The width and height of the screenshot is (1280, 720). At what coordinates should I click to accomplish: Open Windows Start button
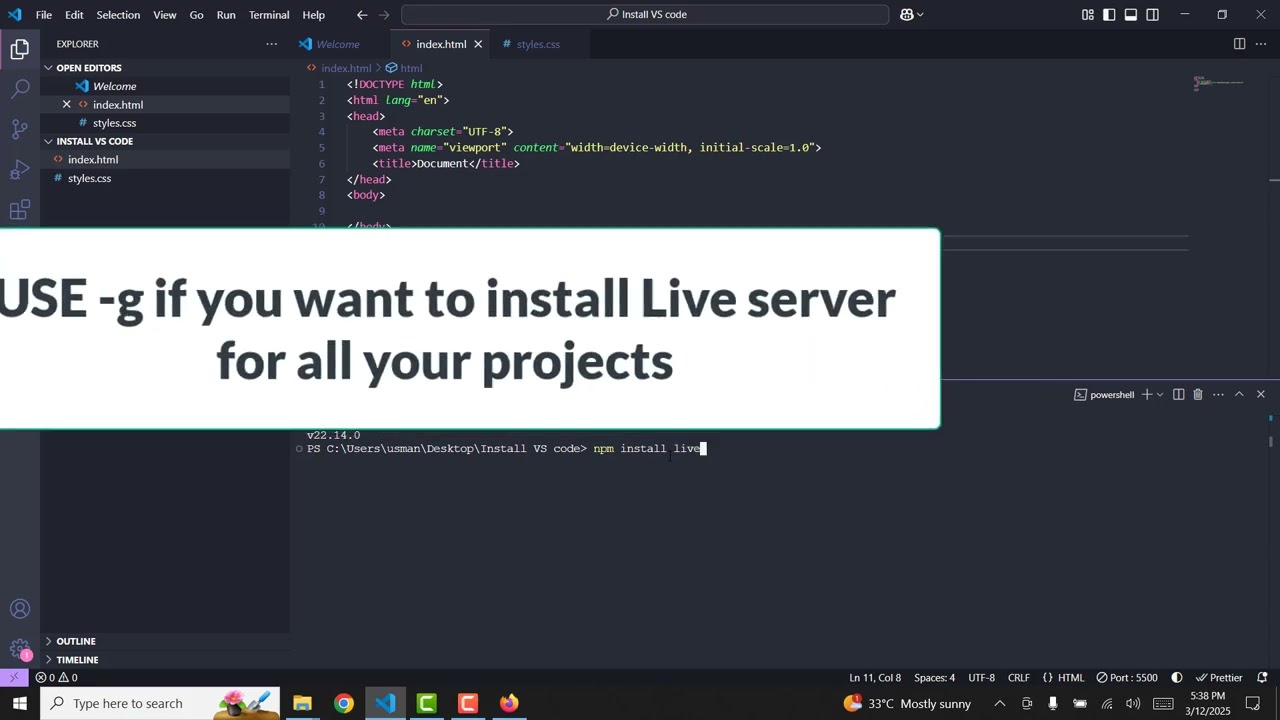tap(20, 703)
